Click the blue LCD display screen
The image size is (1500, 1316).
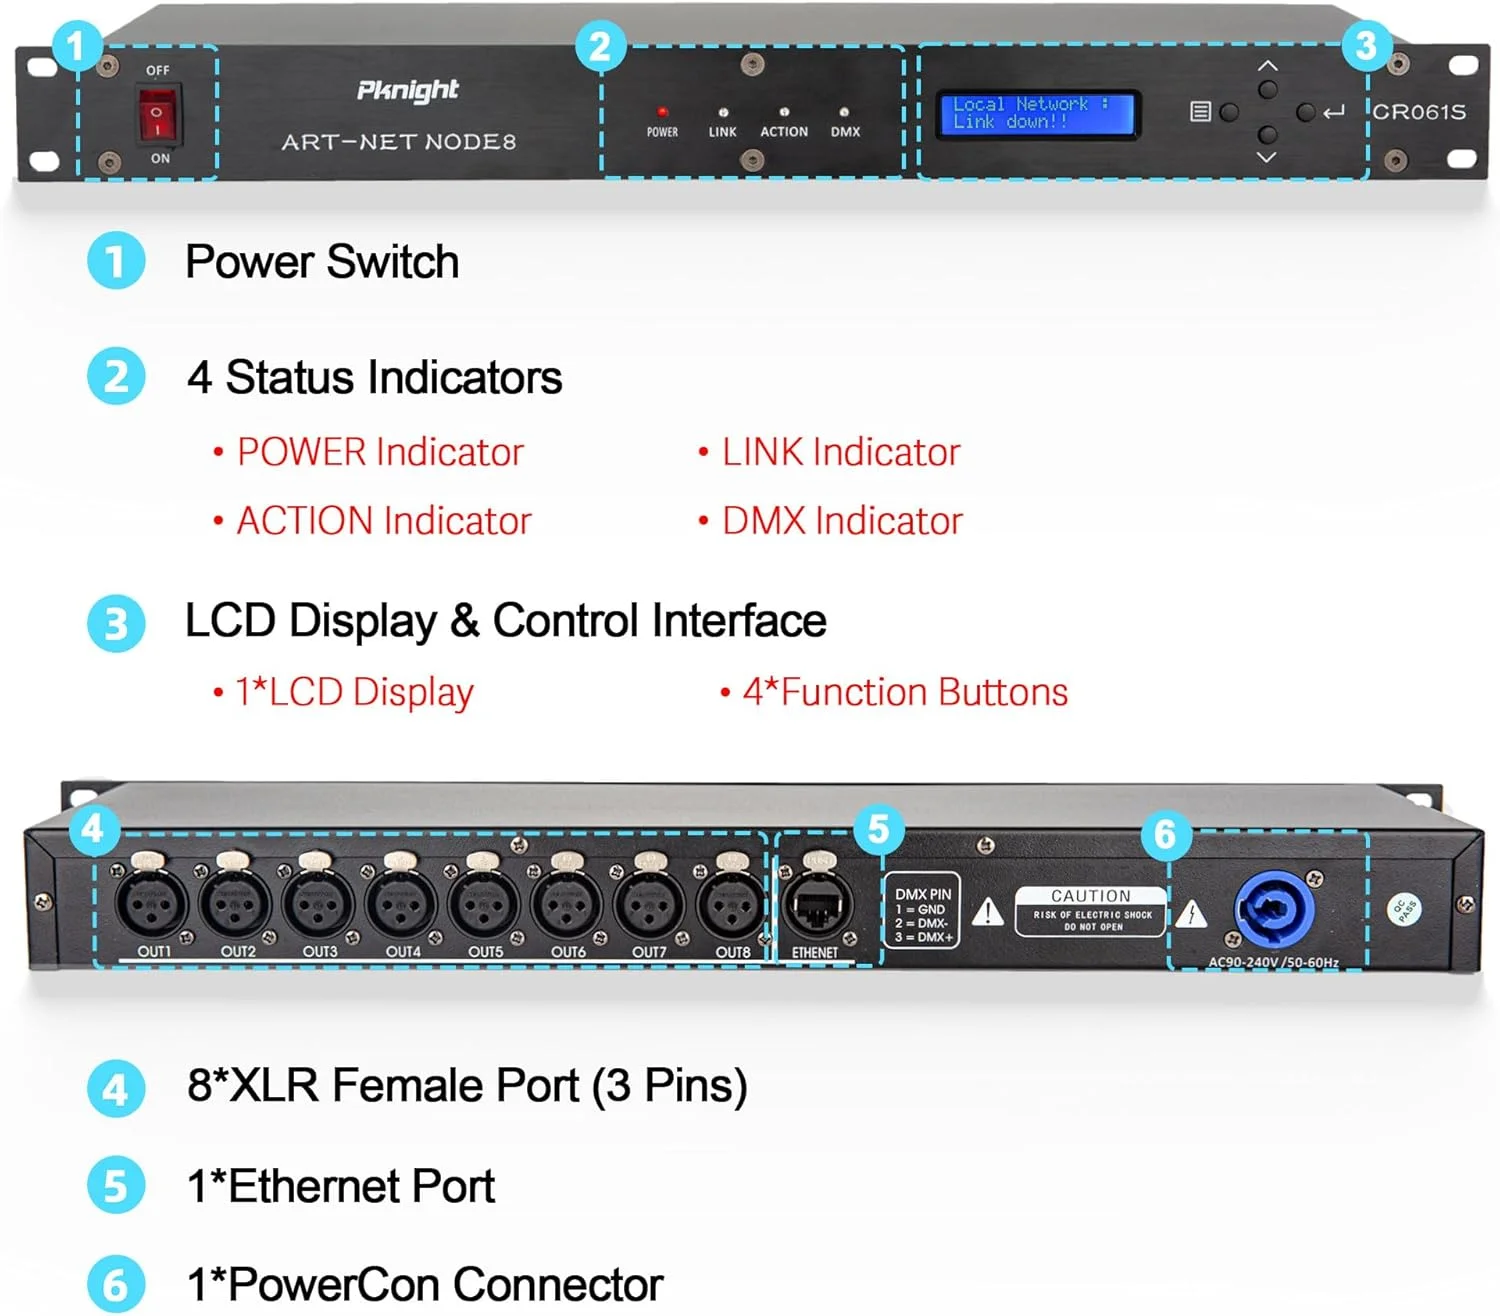(x=1037, y=113)
